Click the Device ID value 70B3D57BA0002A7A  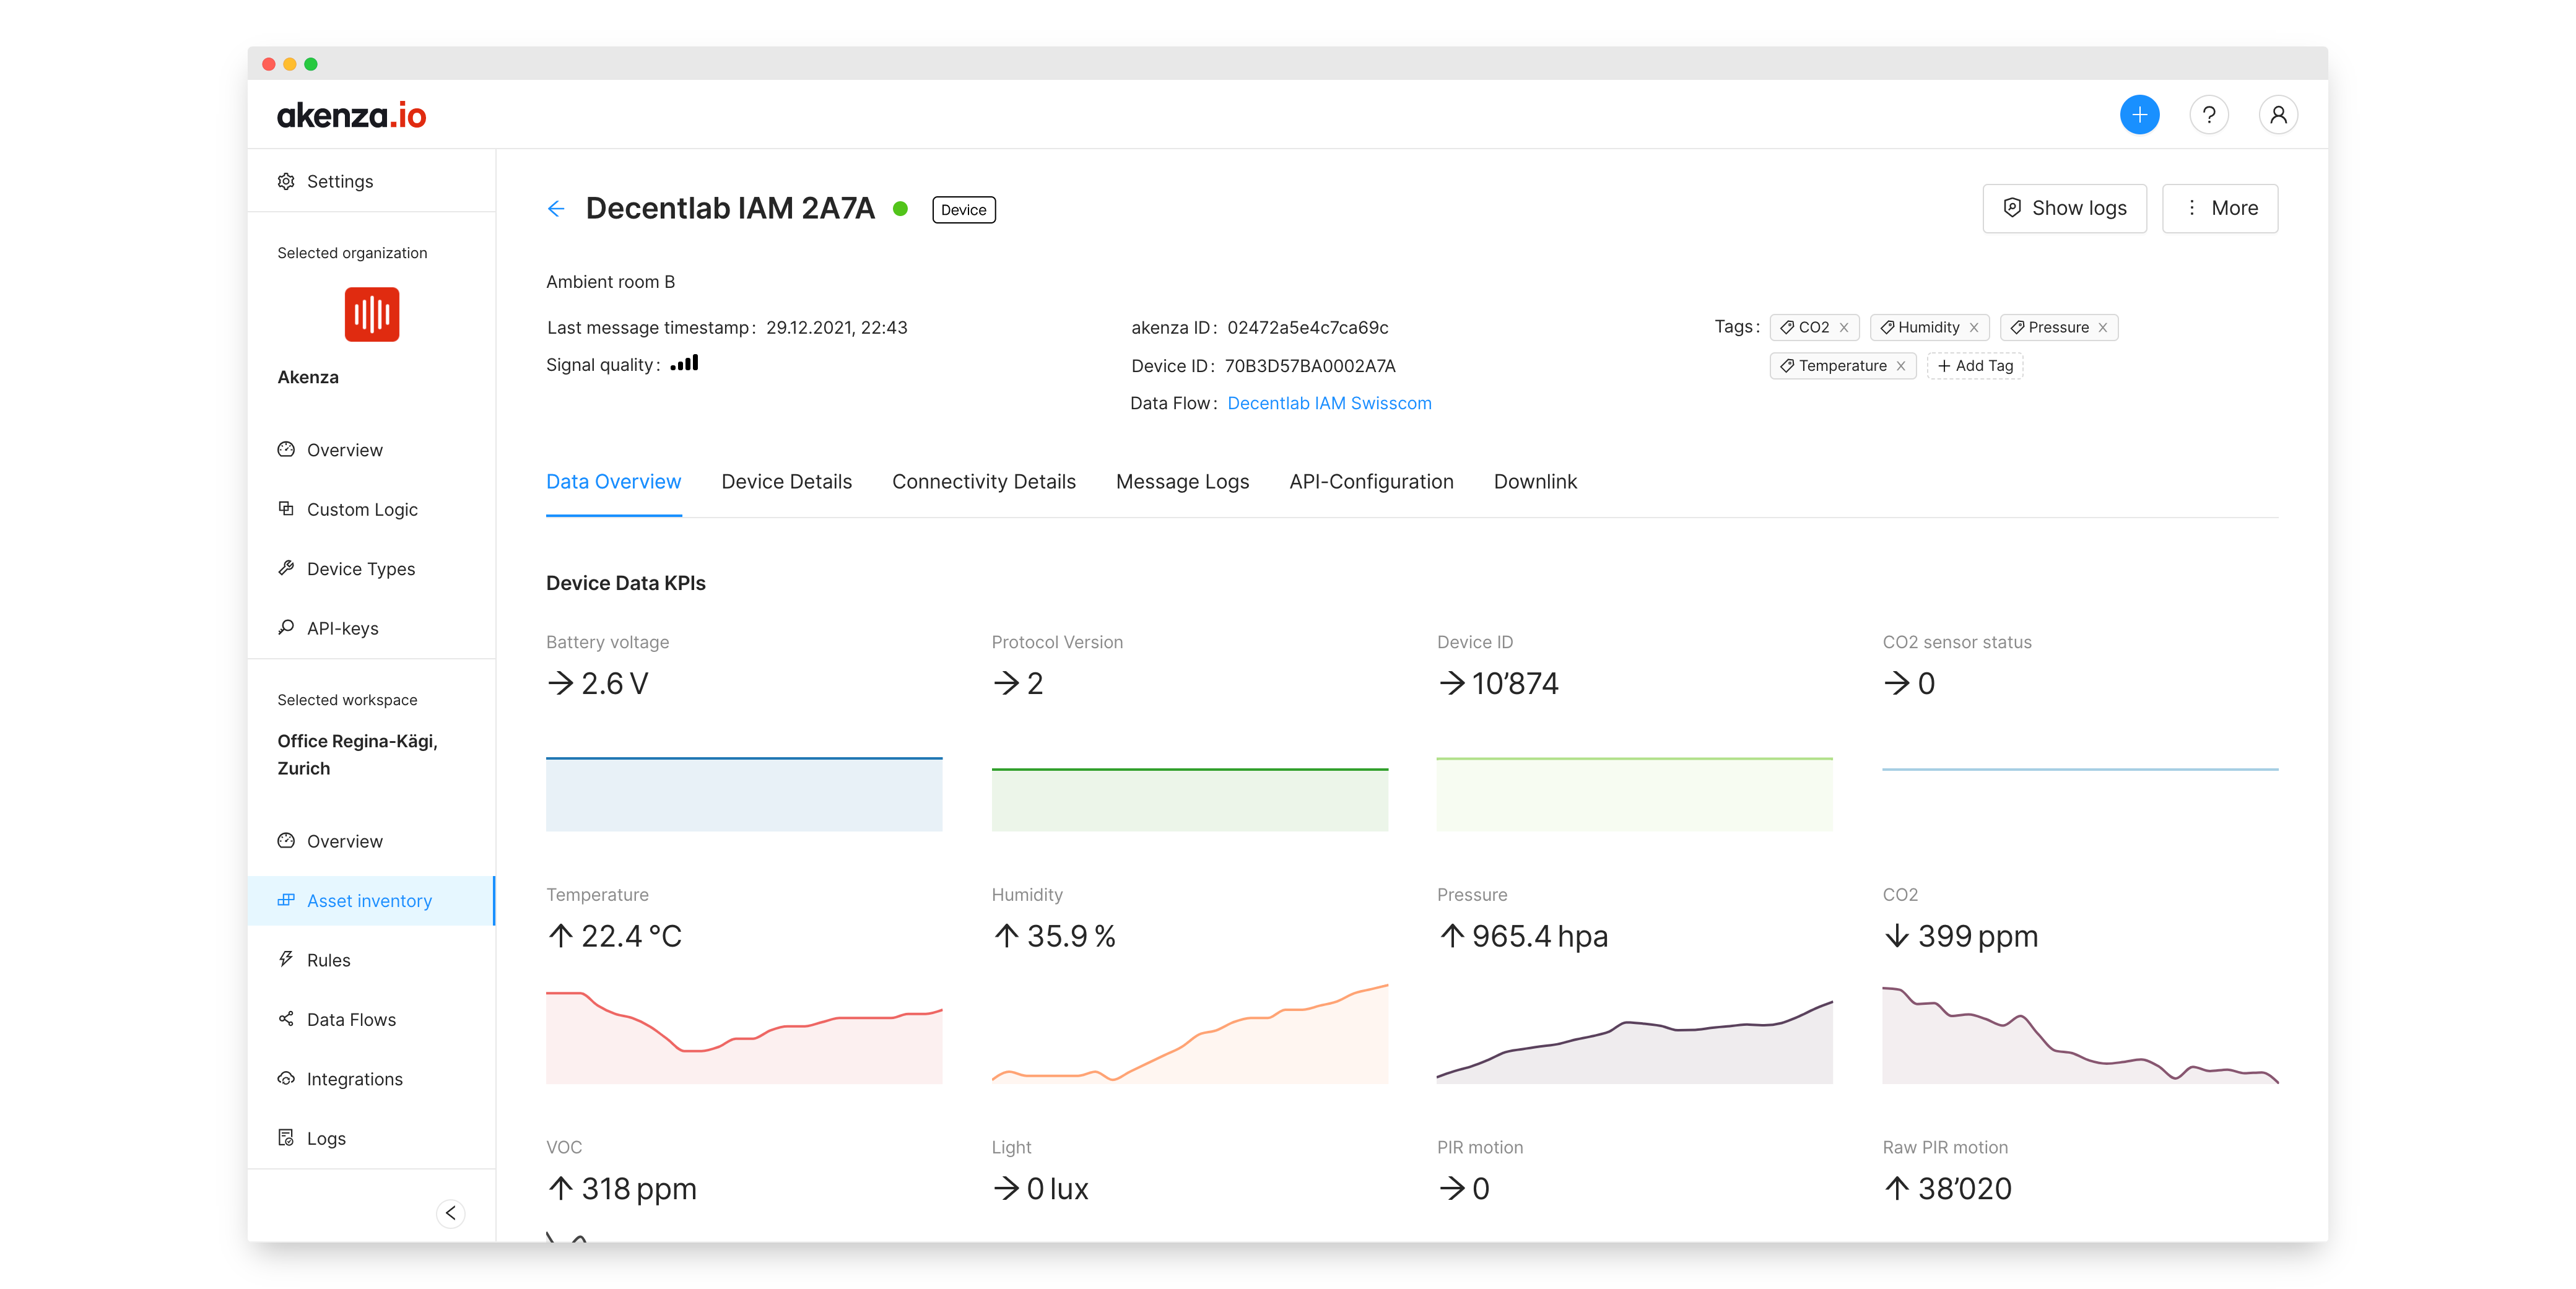1309,366
